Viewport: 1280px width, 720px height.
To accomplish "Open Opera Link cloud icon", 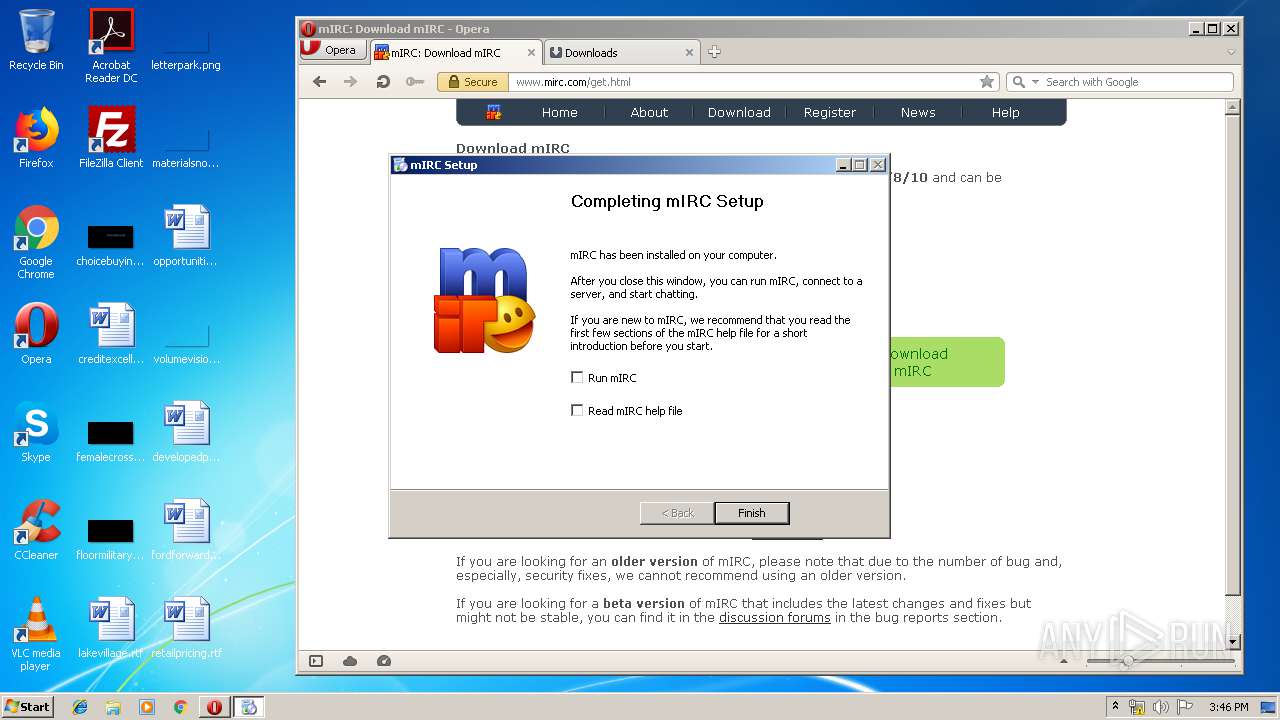I will tap(350, 661).
